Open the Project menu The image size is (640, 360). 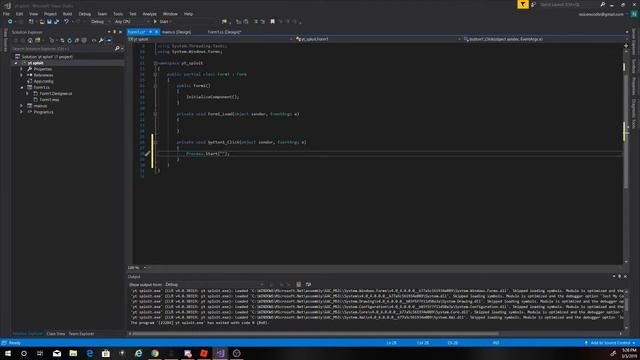coord(50,14)
